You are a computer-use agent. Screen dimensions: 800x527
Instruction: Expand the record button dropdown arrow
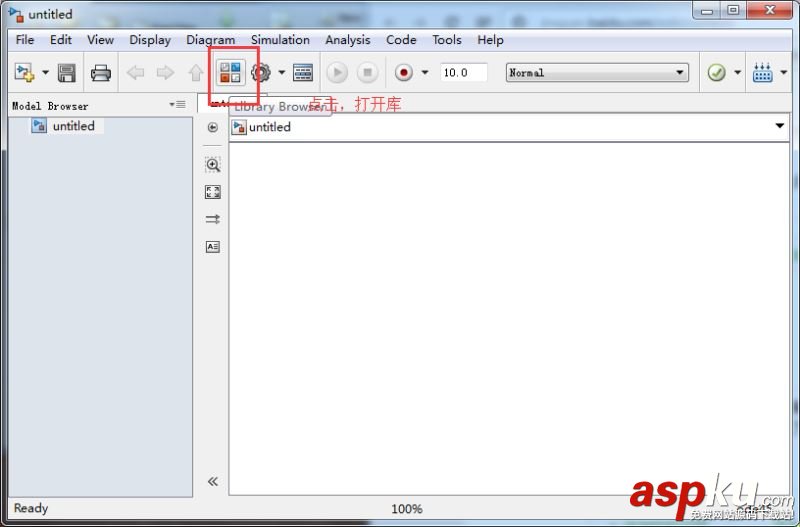424,72
